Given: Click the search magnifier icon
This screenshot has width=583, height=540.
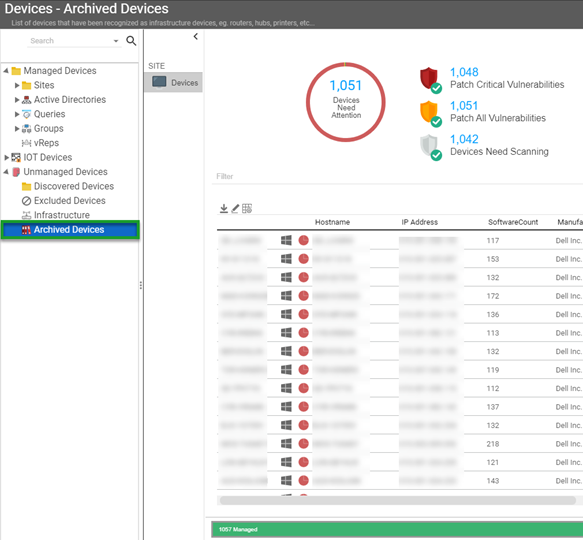Looking at the screenshot, I should click(131, 41).
